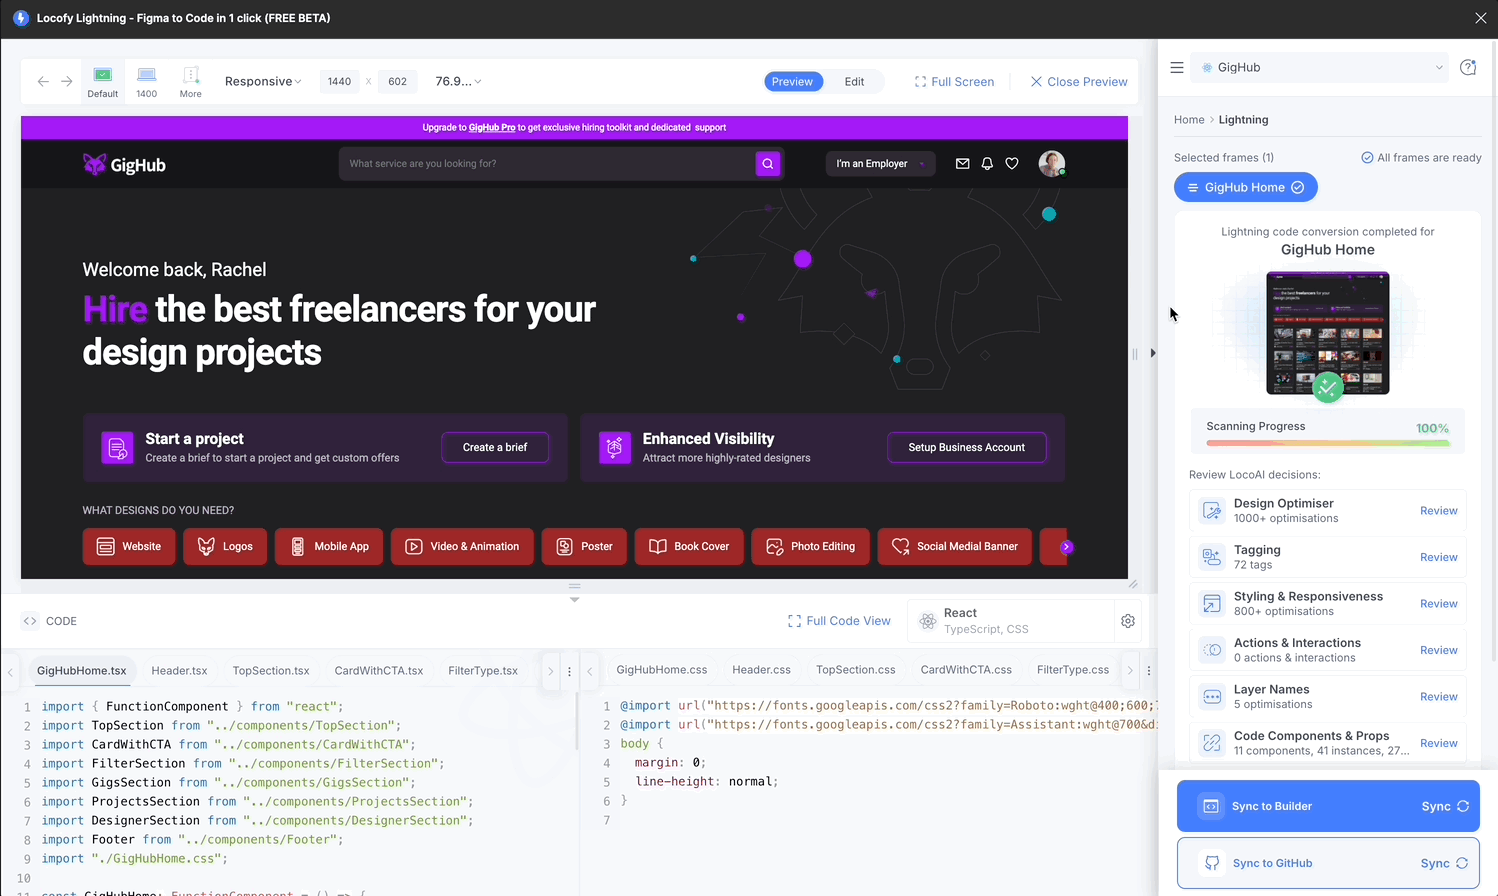Open the React TypeScript CSS framework selector

1009,621
